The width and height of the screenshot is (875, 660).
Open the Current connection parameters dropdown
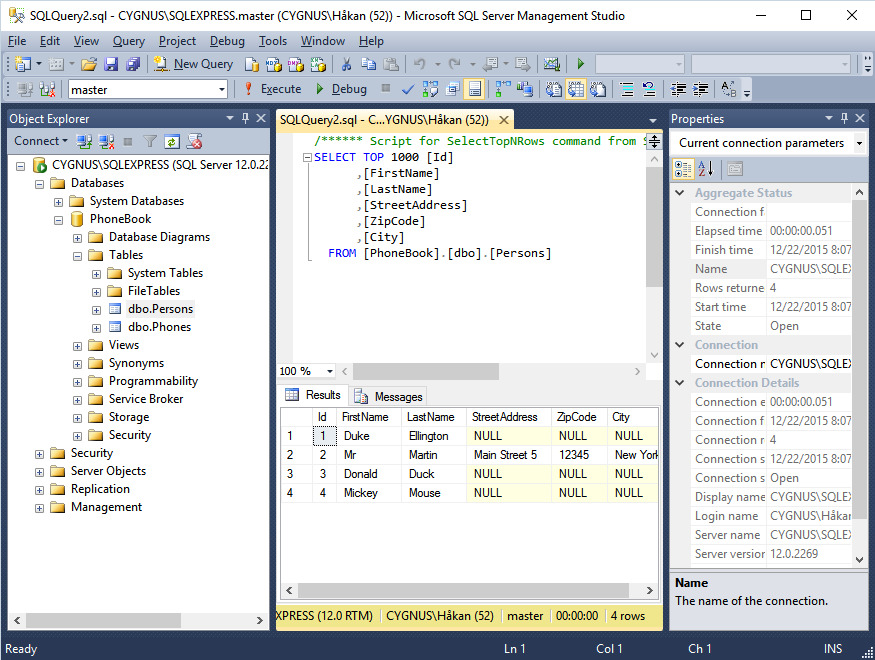(x=859, y=143)
